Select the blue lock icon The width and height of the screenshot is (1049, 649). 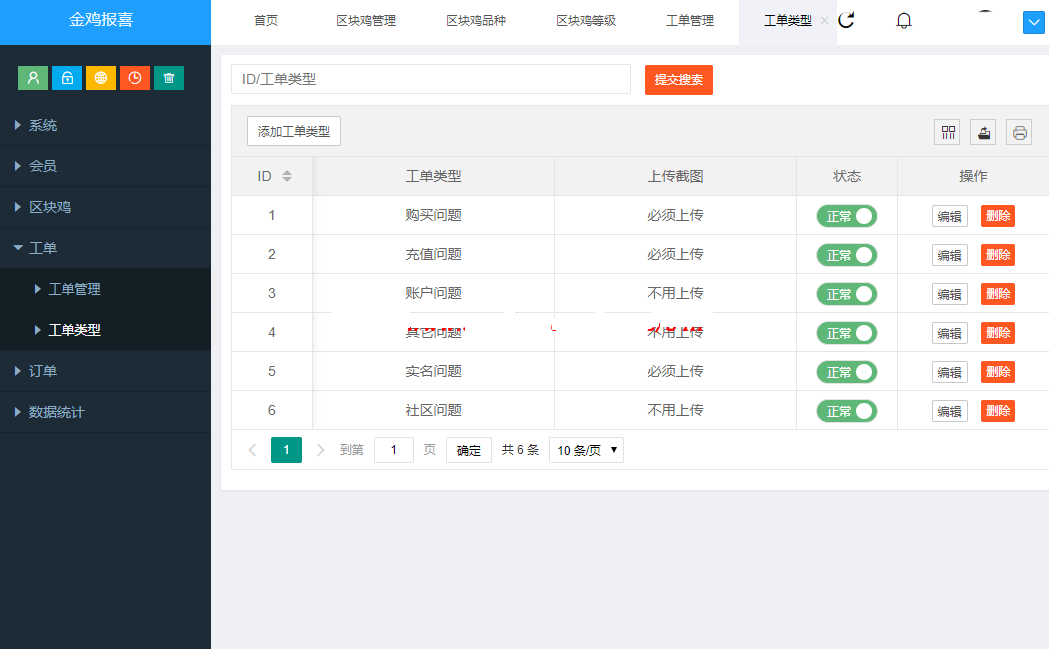pyautogui.click(x=66, y=77)
